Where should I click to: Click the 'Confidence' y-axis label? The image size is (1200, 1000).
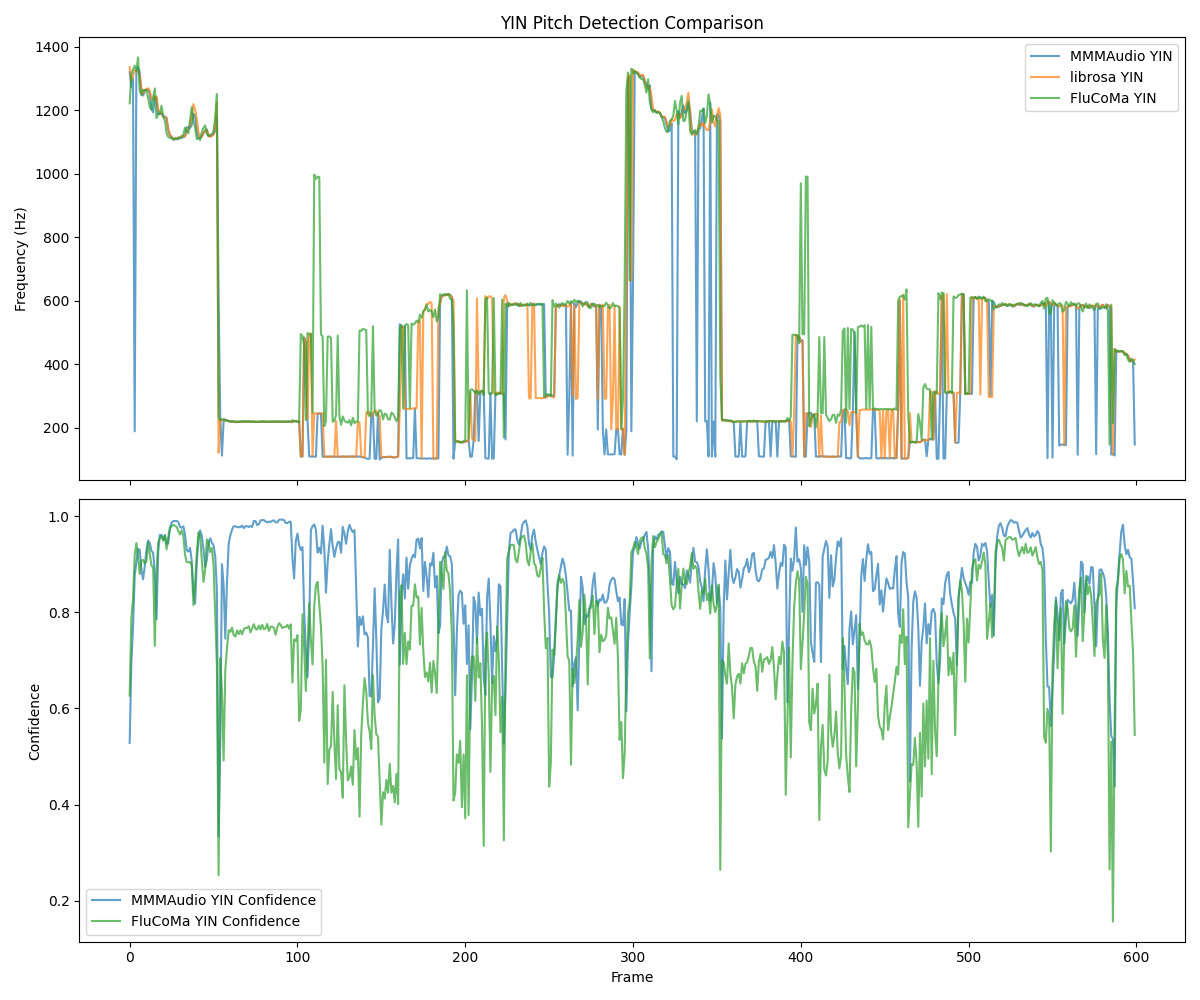point(35,722)
